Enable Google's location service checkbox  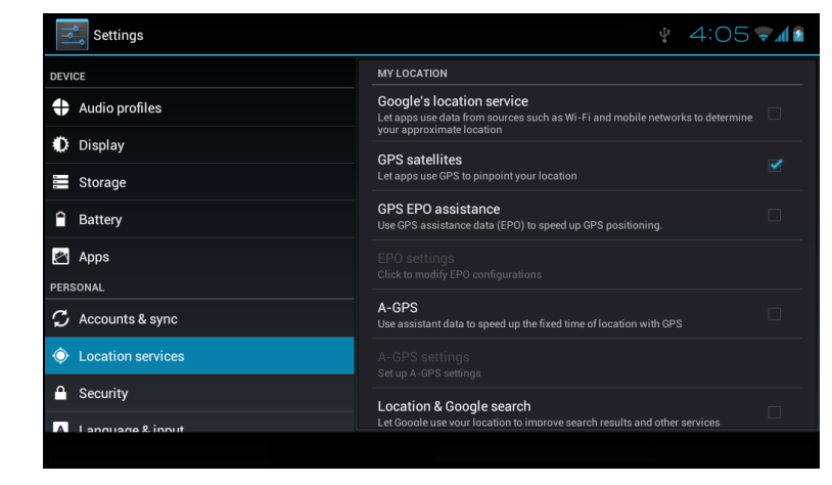tap(774, 114)
